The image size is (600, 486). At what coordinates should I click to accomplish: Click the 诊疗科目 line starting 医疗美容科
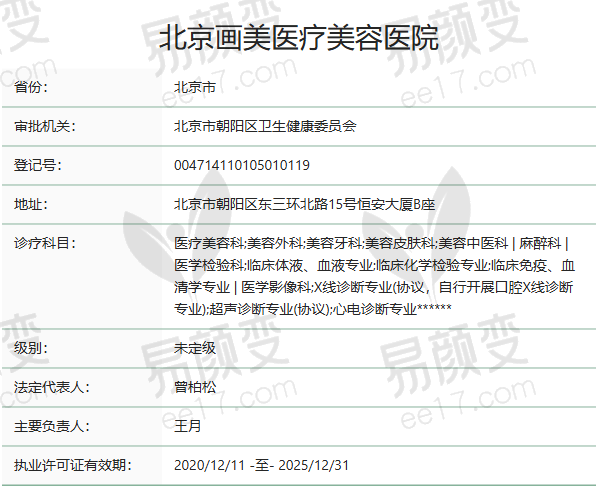(372, 243)
